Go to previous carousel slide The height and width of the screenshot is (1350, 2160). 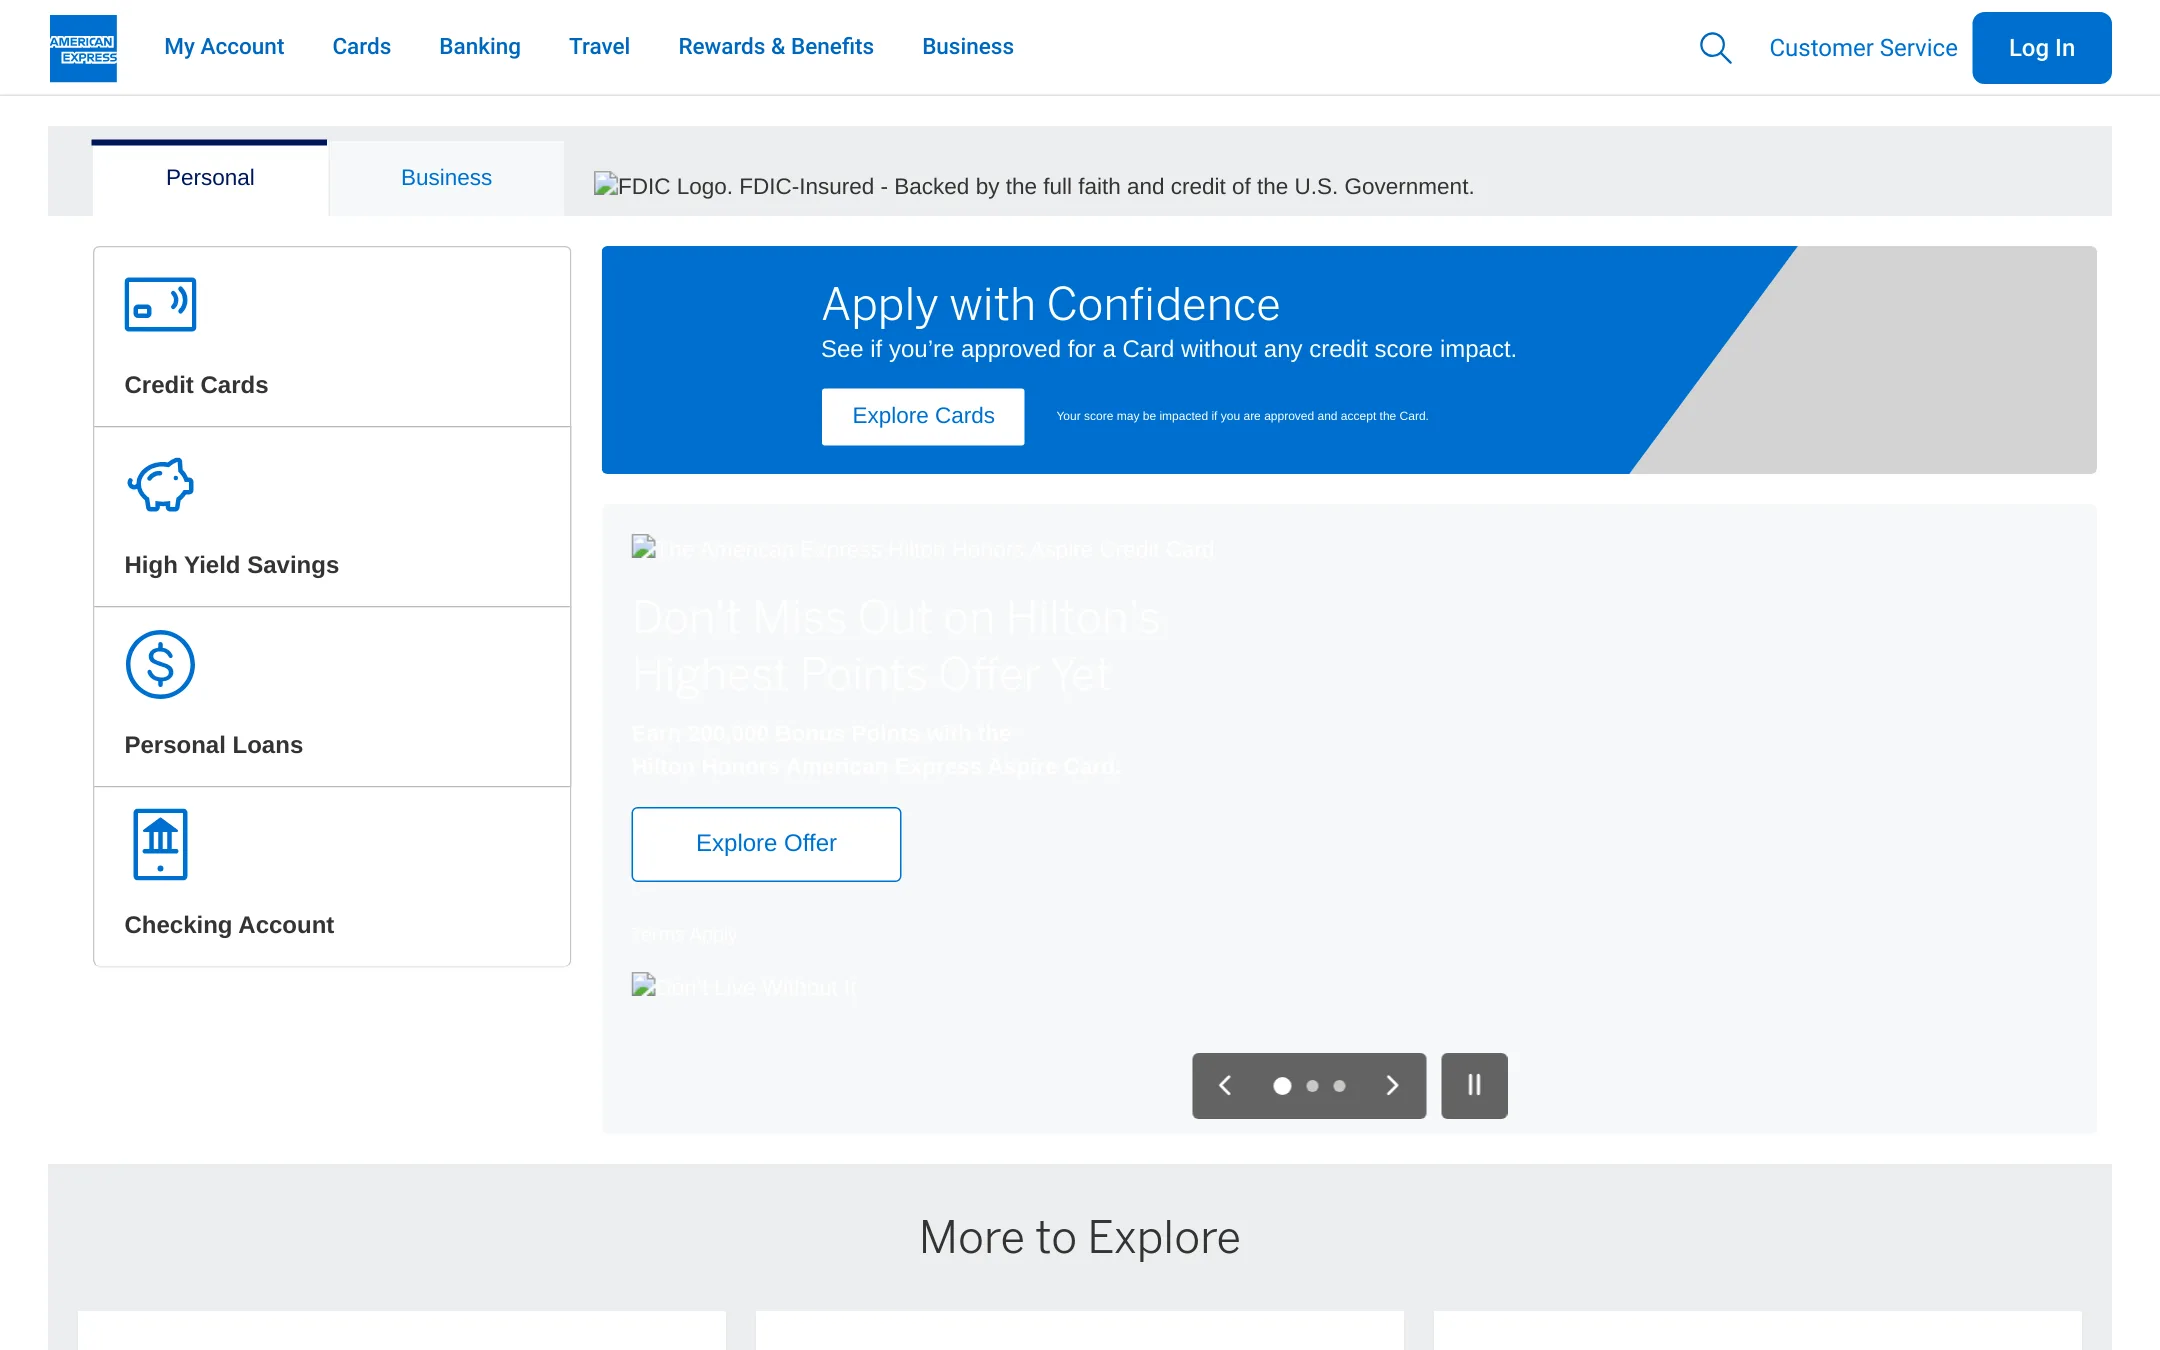[x=1225, y=1085]
